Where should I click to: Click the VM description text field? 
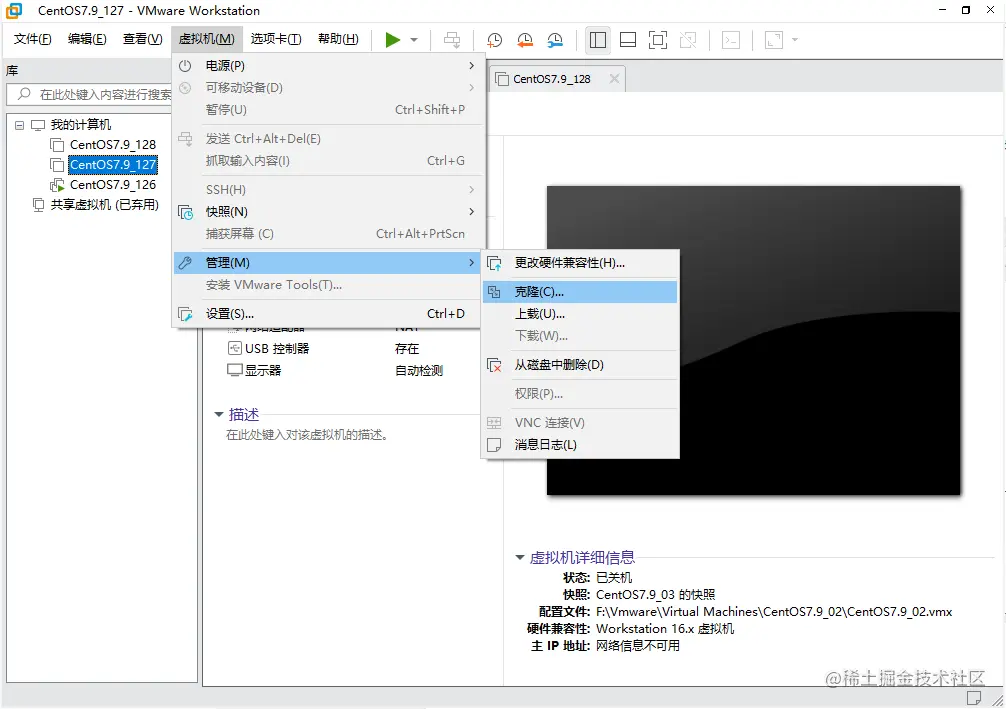click(307, 435)
